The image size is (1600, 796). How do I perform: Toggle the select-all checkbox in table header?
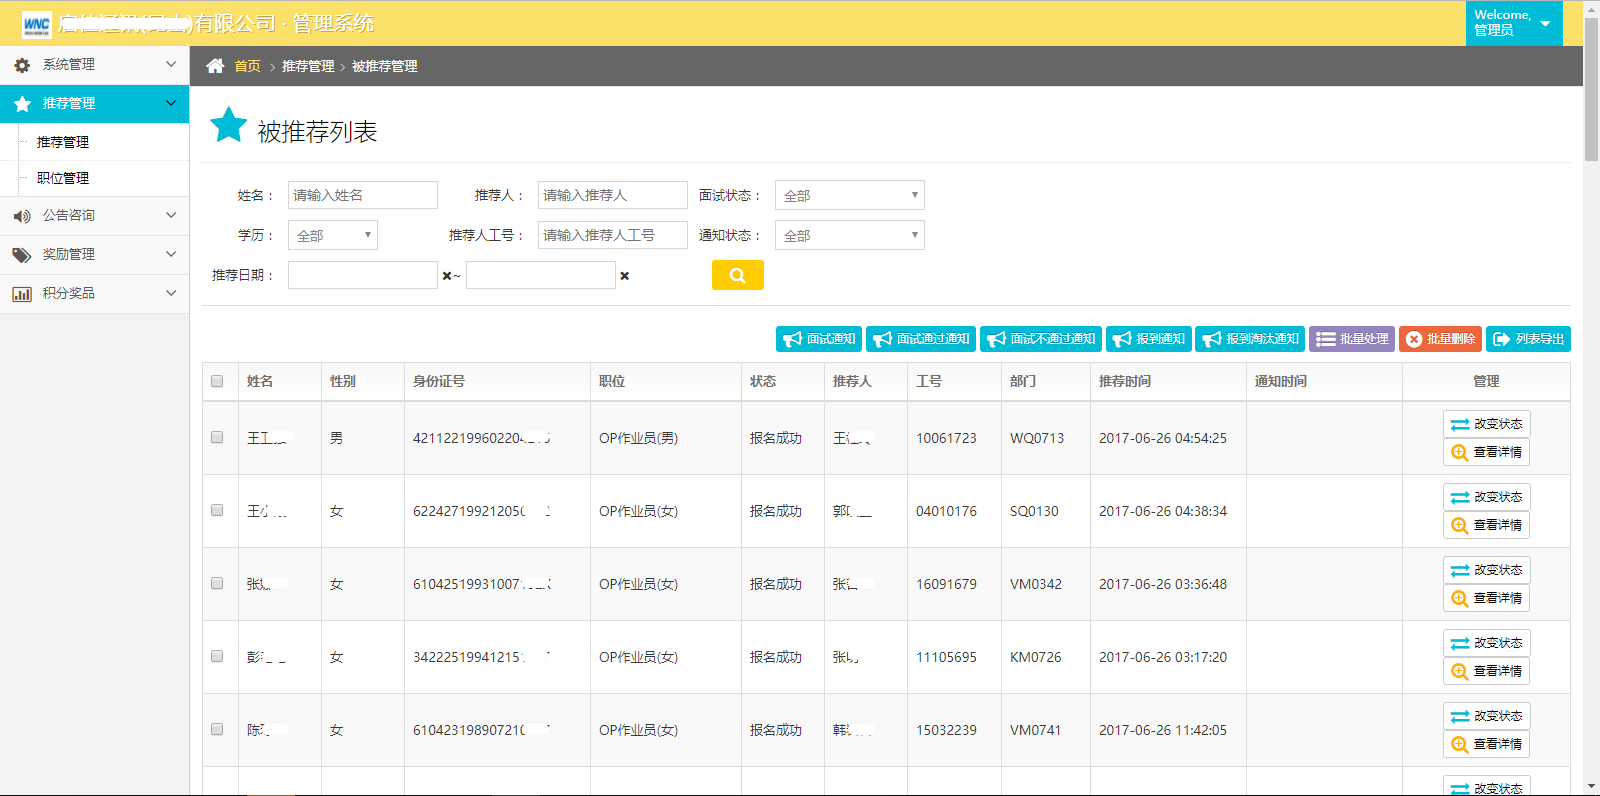(217, 381)
